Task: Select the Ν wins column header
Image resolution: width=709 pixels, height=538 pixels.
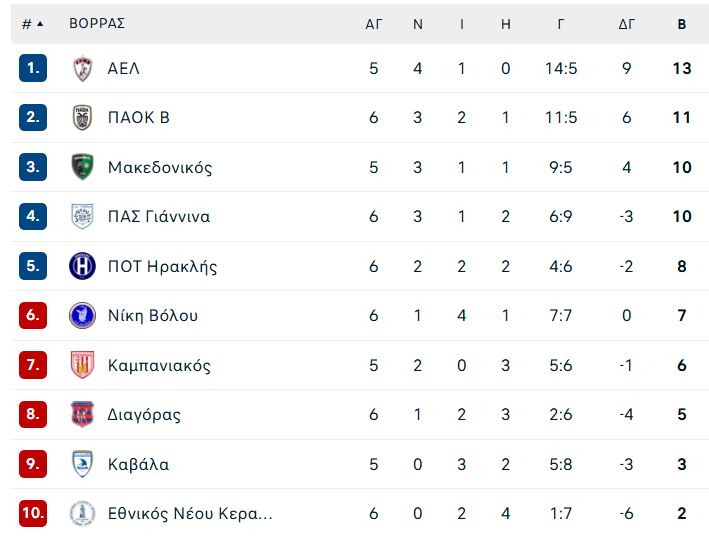Action: pos(418,24)
